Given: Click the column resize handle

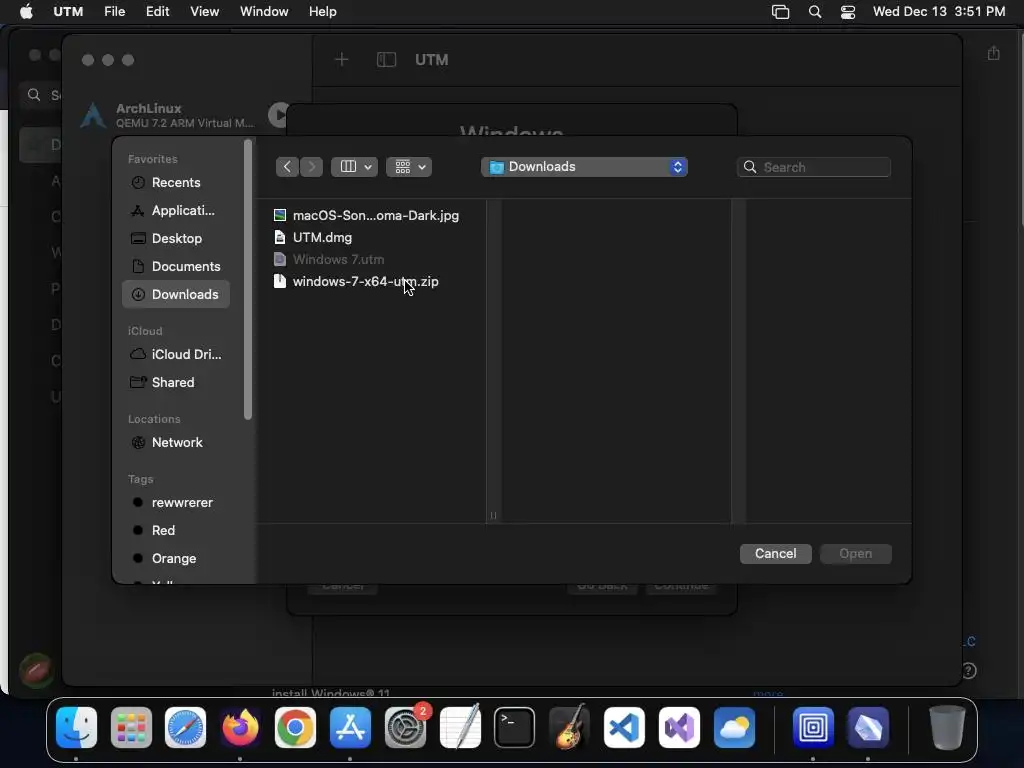Looking at the screenshot, I should (493, 516).
